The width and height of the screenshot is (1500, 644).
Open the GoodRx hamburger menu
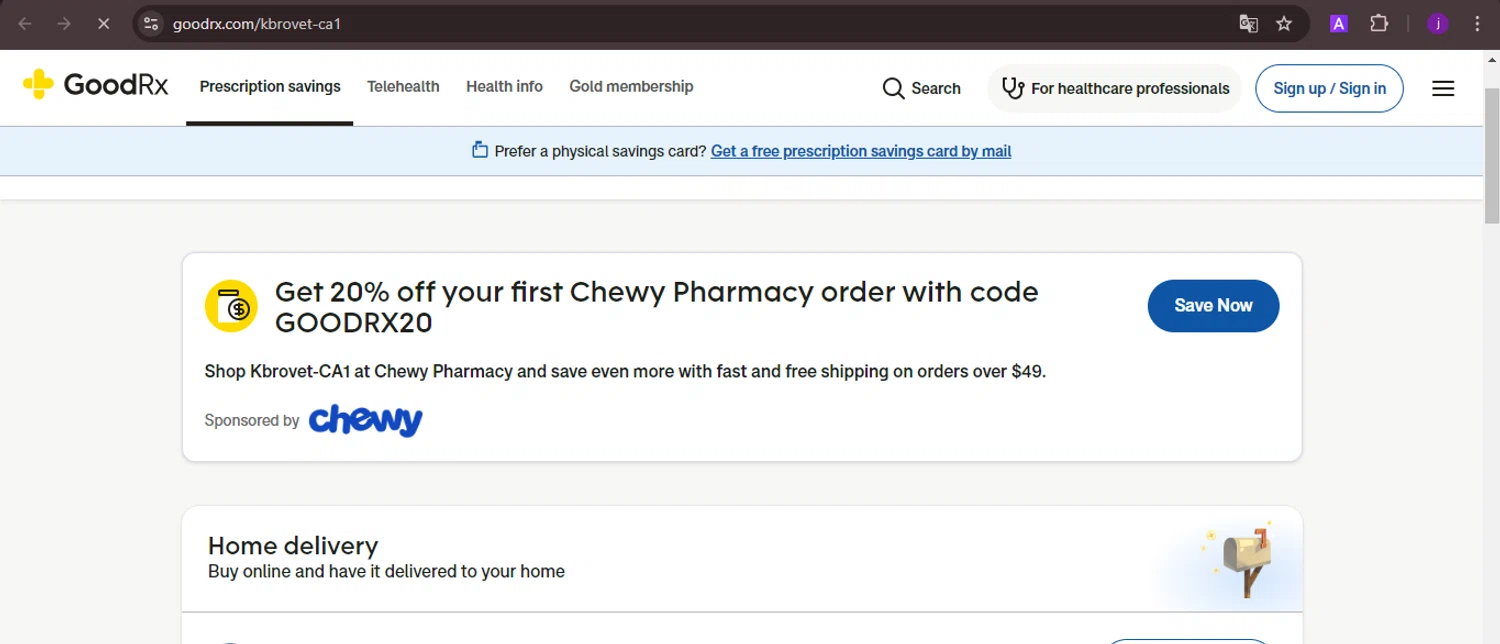pos(1443,89)
